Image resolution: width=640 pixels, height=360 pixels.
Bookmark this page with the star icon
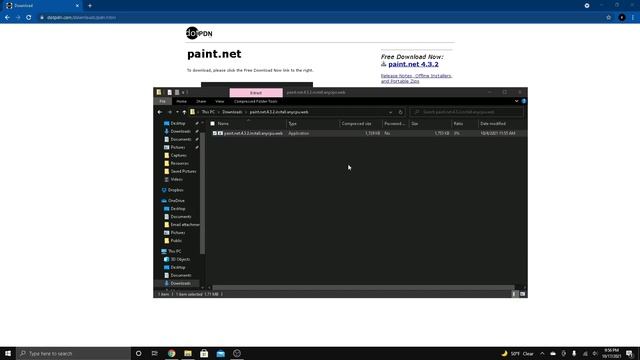point(609,18)
